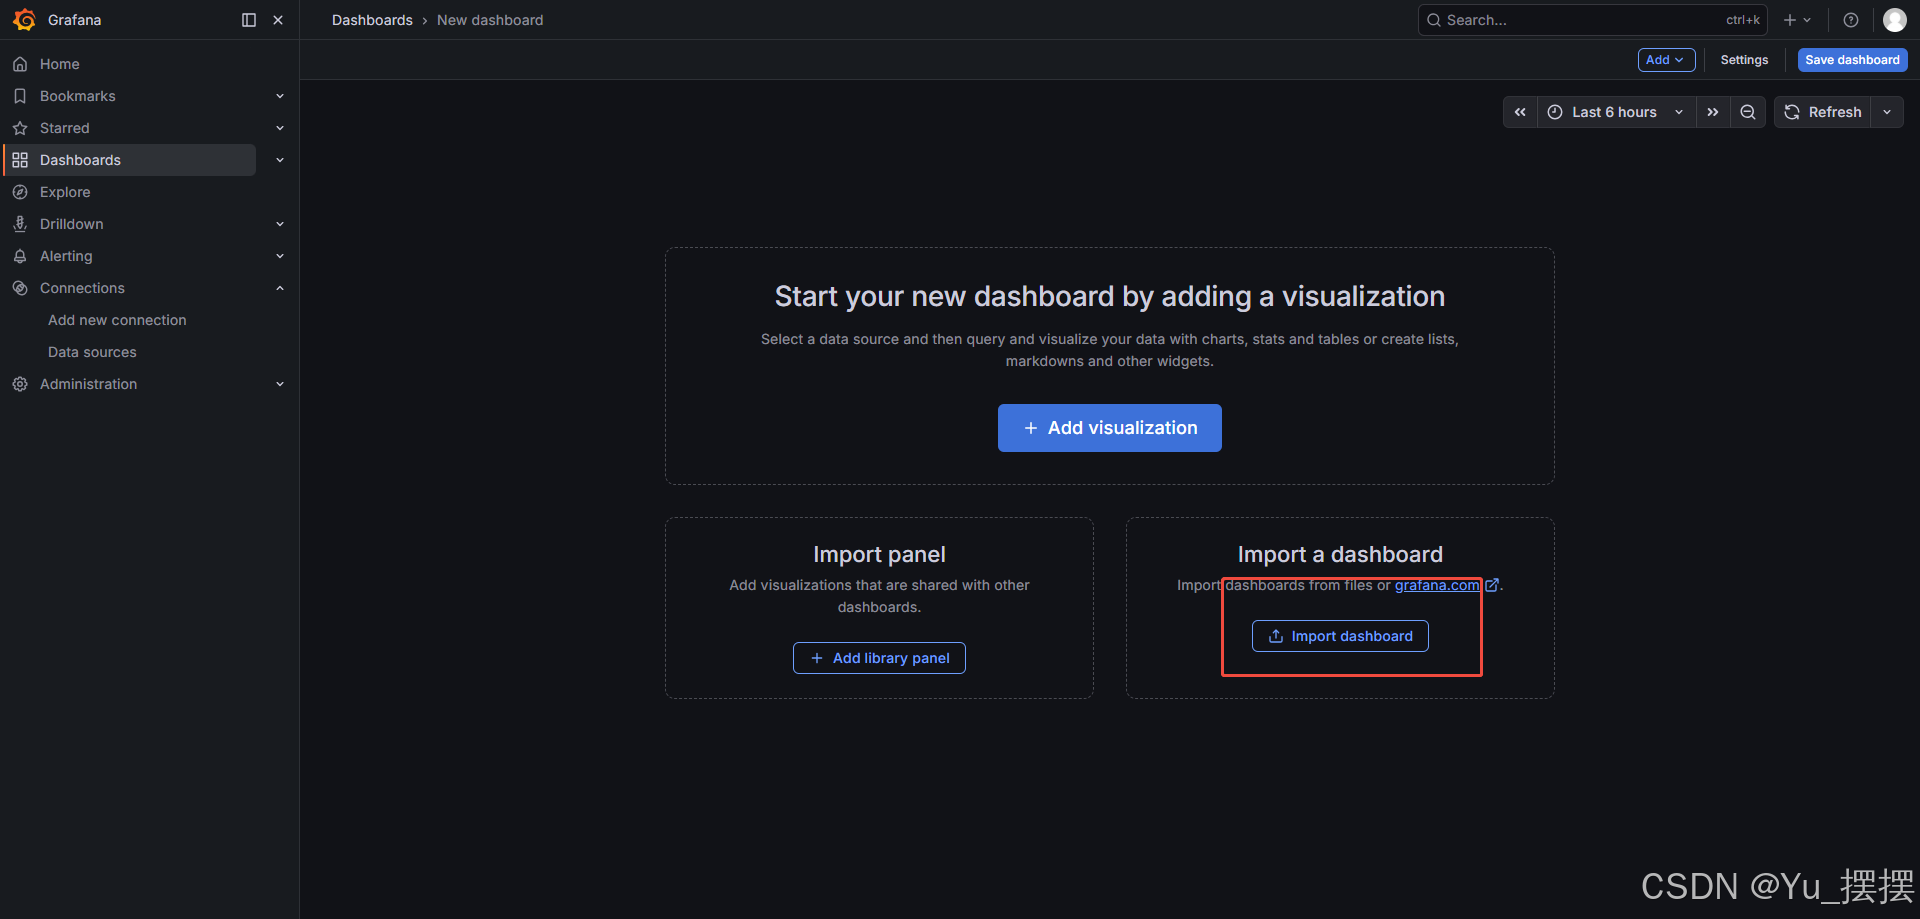Click the Add visualization button
The height and width of the screenshot is (919, 1920).
click(x=1110, y=428)
